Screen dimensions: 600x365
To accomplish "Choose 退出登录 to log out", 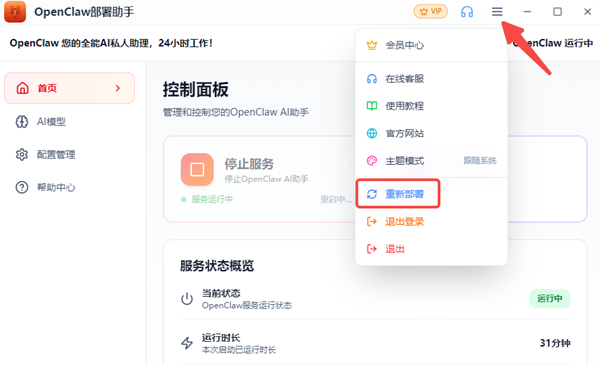I will (431, 222).
